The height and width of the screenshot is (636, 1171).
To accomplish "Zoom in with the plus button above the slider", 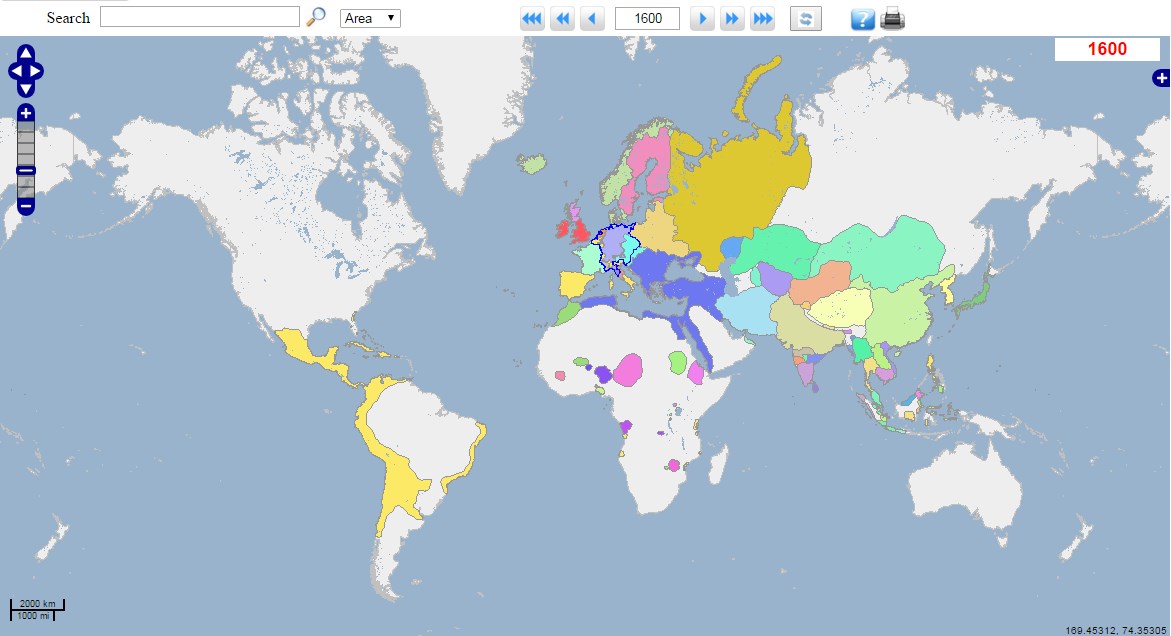I will pyautogui.click(x=26, y=113).
